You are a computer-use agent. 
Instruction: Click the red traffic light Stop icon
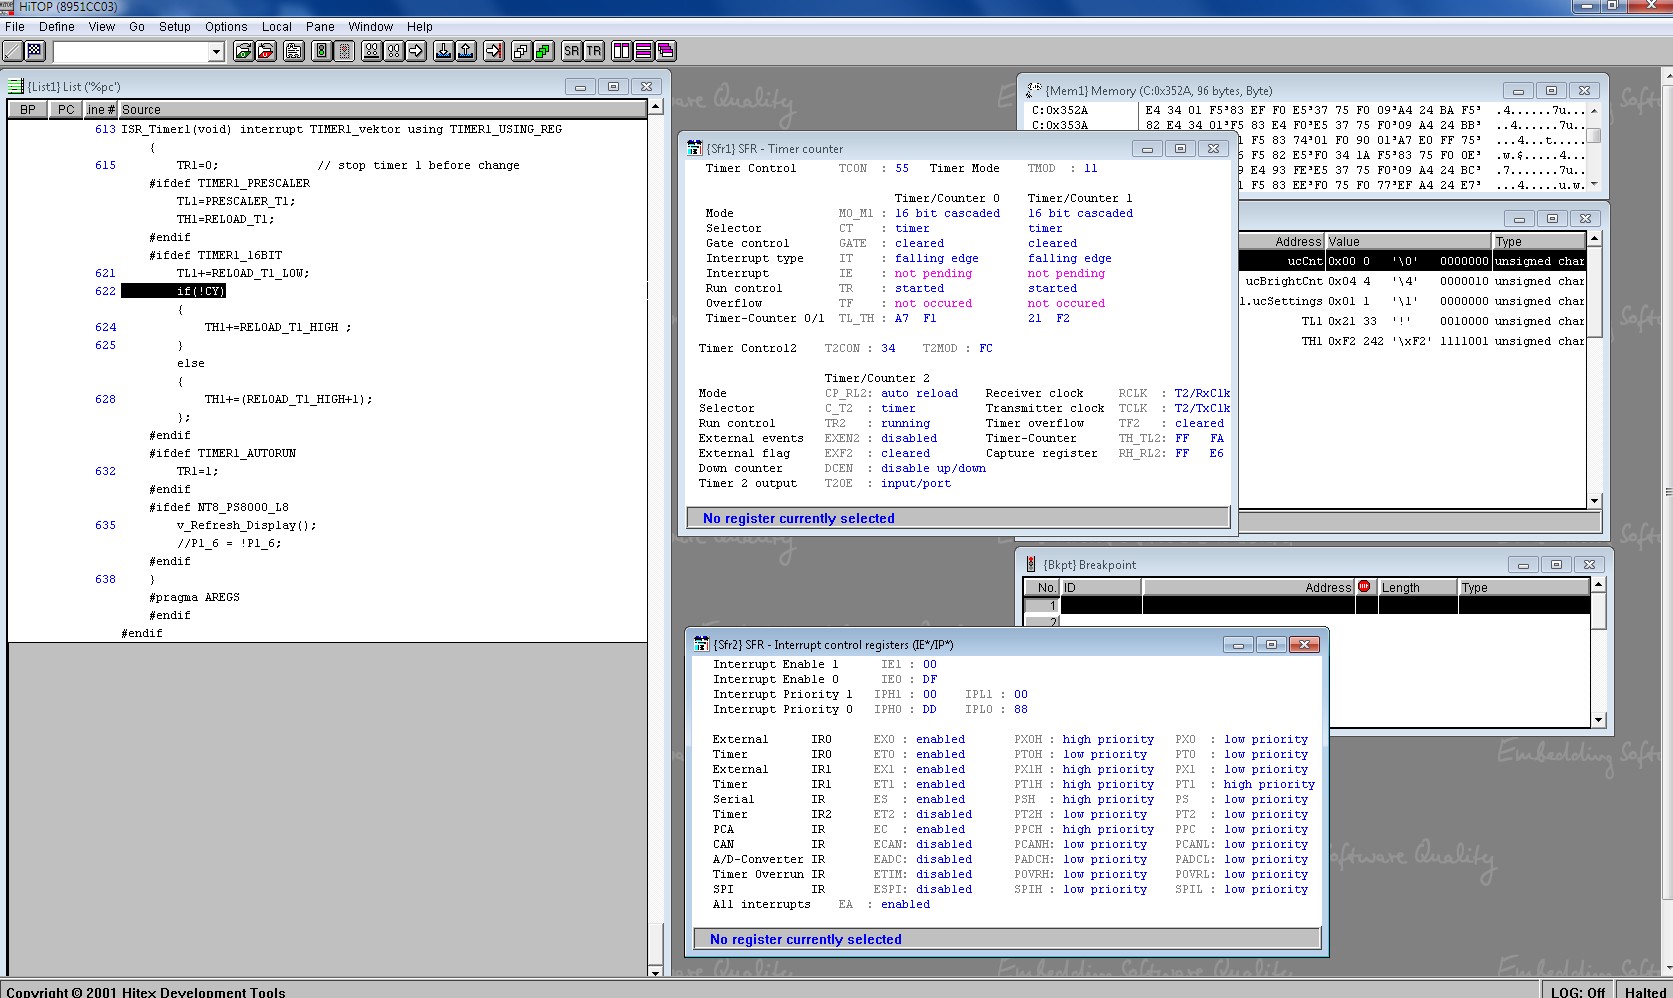[x=344, y=51]
